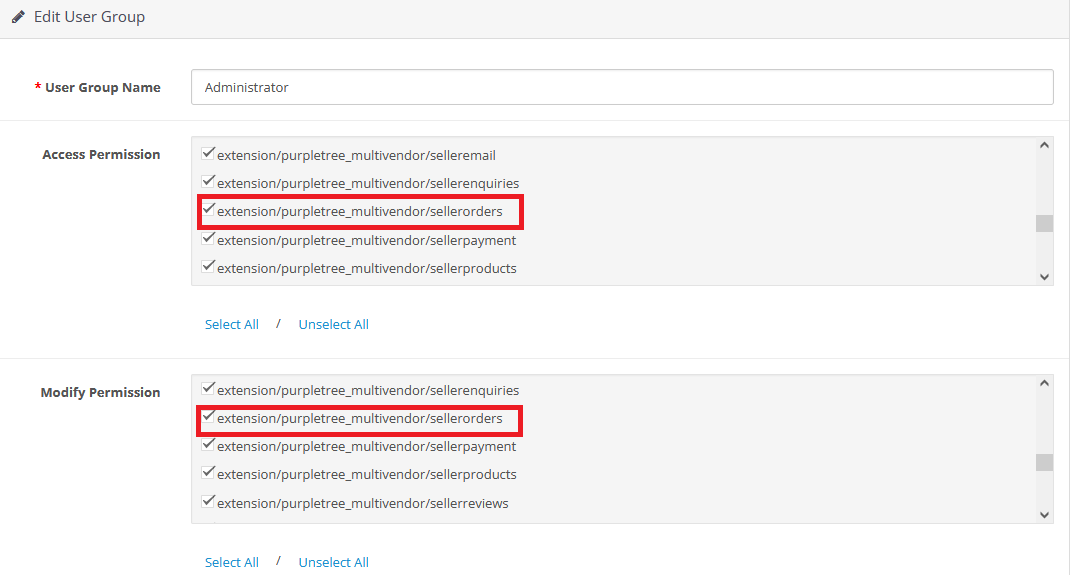
Task: Click the Modify Permission scrollbar thumb
Action: 1044,462
